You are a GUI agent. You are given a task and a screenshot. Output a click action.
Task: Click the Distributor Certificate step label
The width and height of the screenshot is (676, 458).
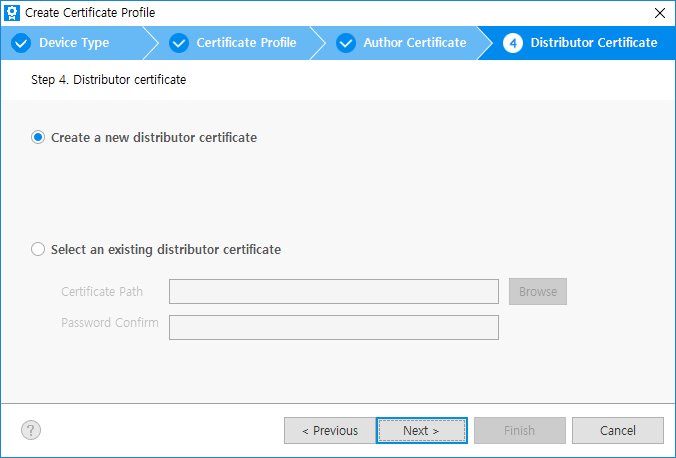click(593, 43)
